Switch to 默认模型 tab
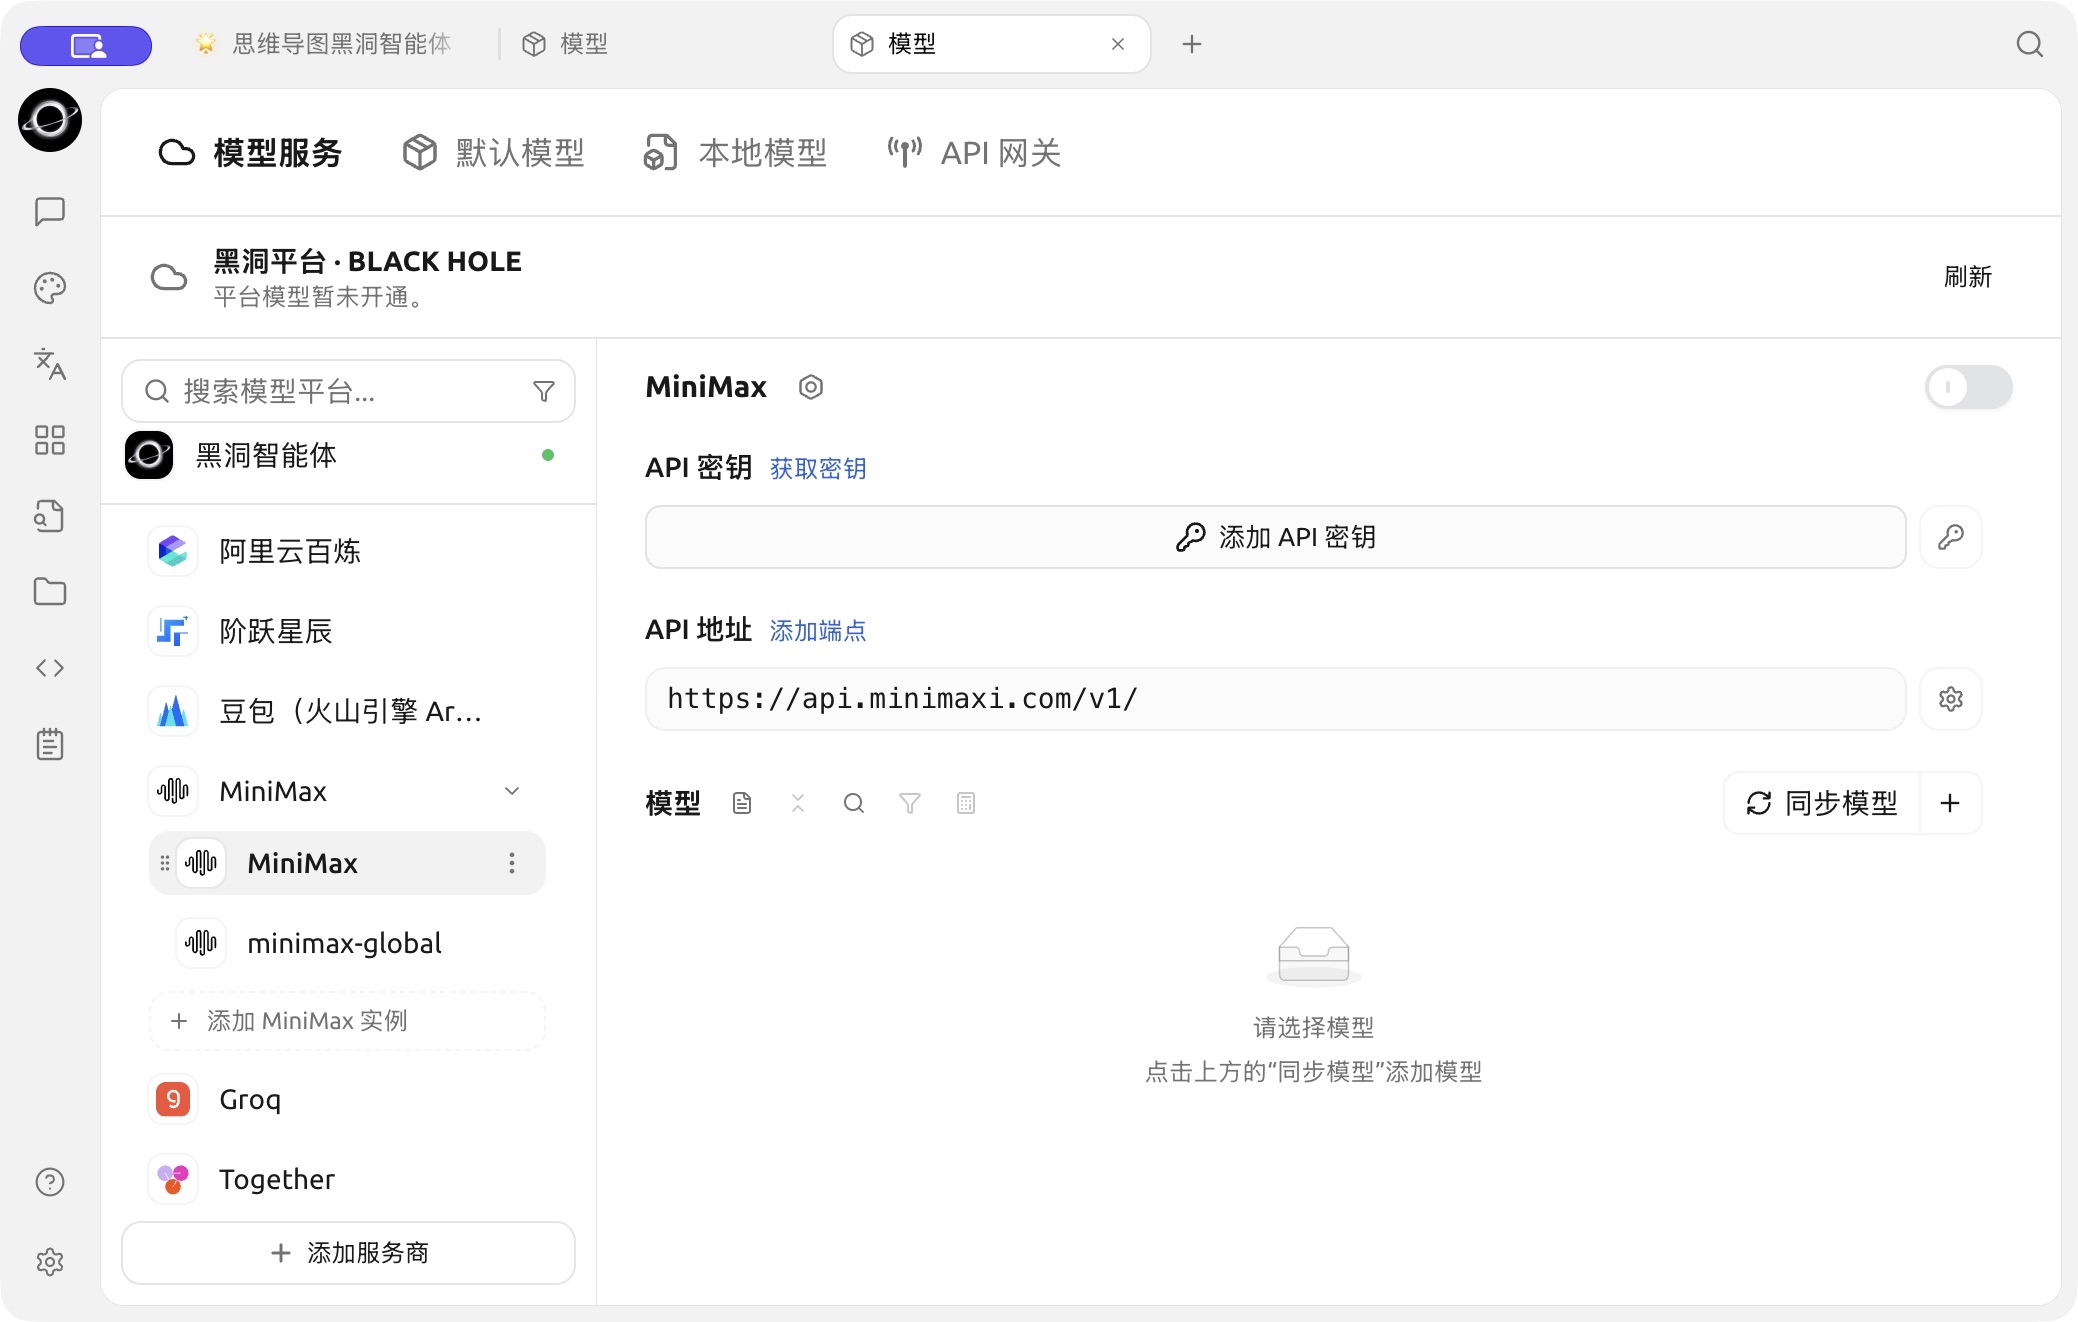The height and width of the screenshot is (1322, 2078). tap(493, 153)
